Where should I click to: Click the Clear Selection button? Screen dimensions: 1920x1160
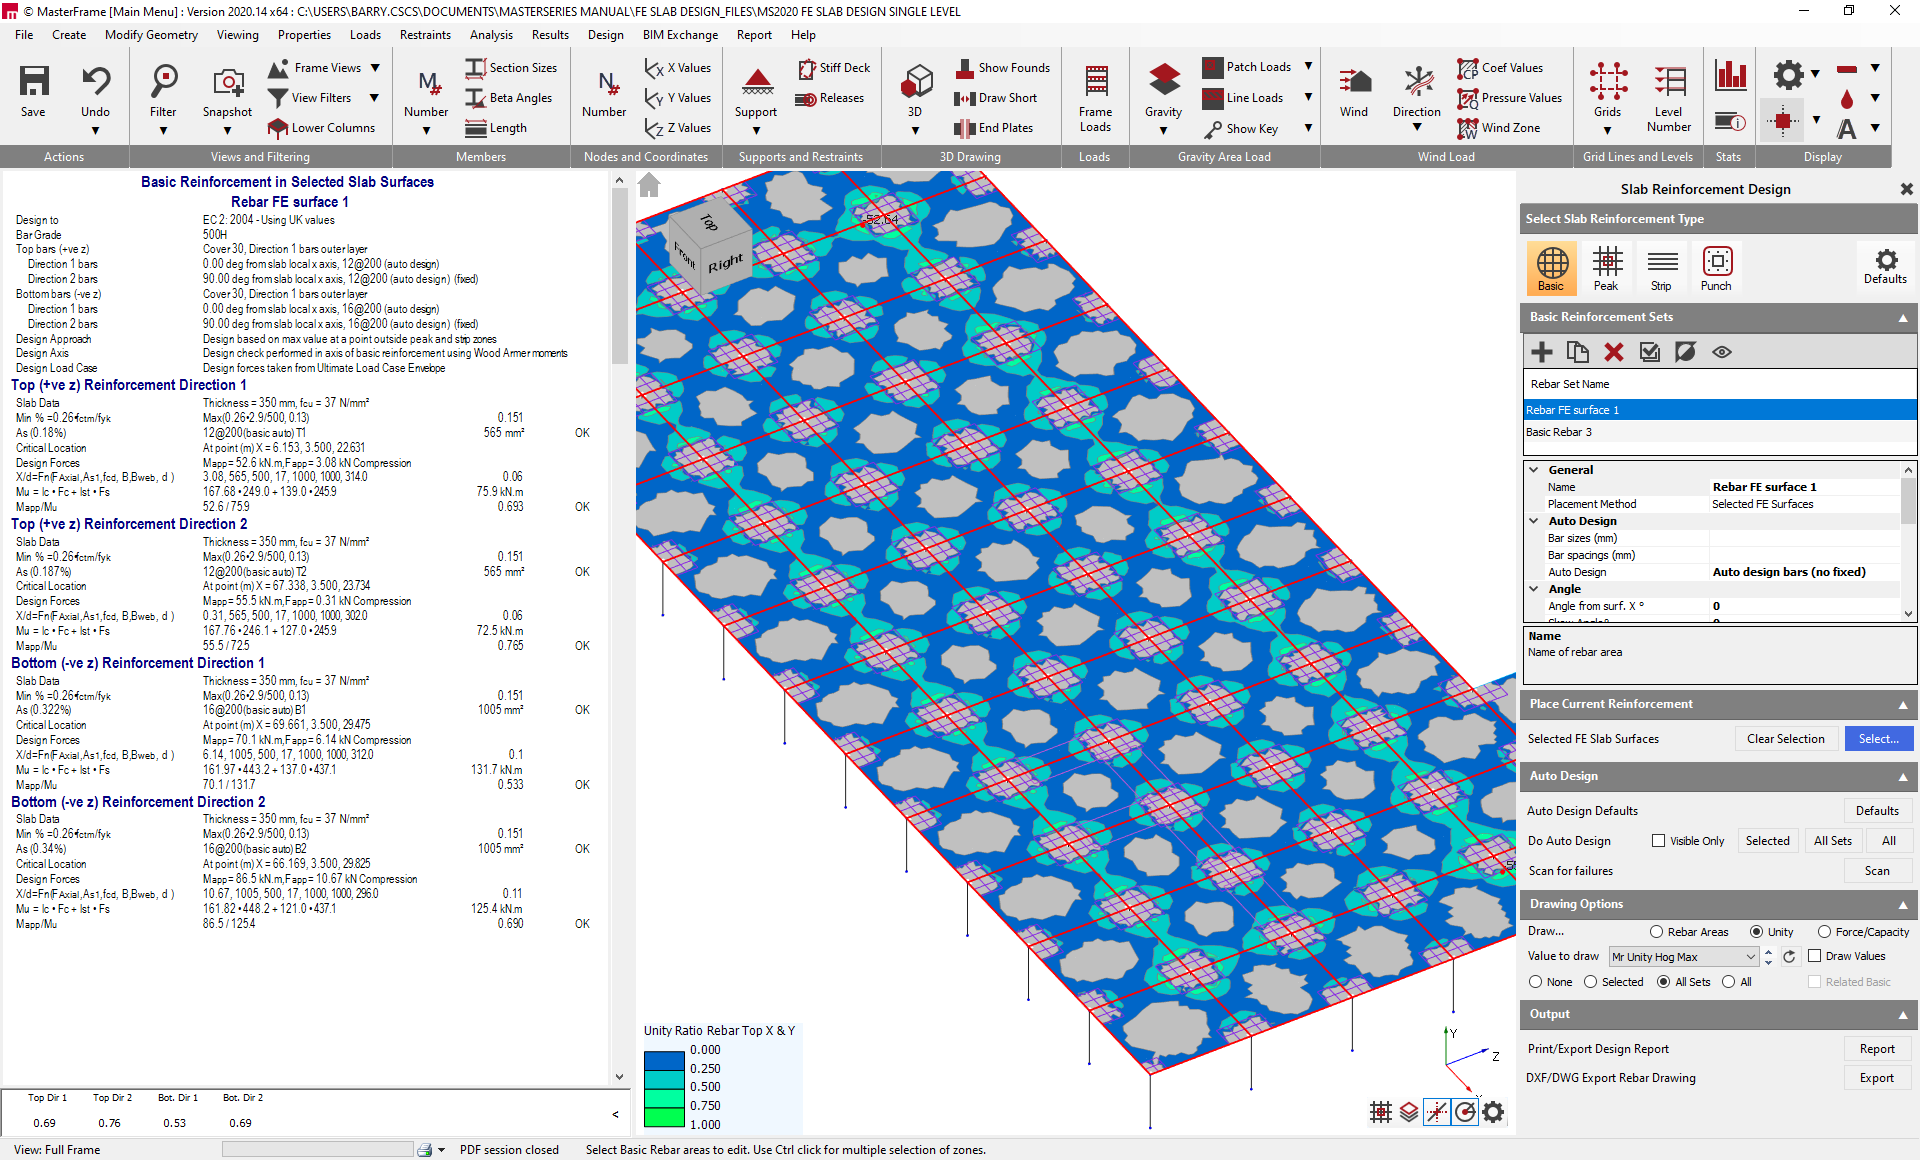(1785, 739)
